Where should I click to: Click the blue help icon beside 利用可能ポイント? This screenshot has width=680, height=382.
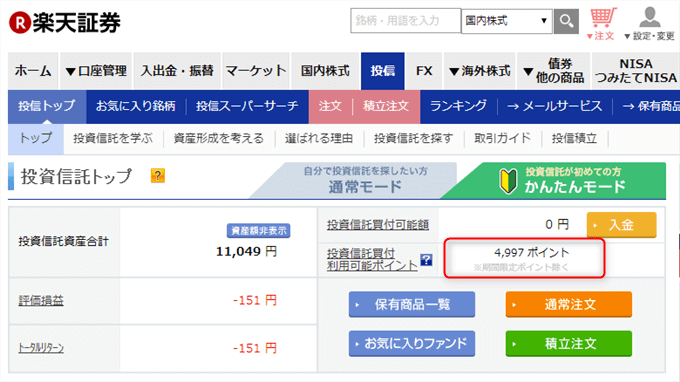[426, 260]
